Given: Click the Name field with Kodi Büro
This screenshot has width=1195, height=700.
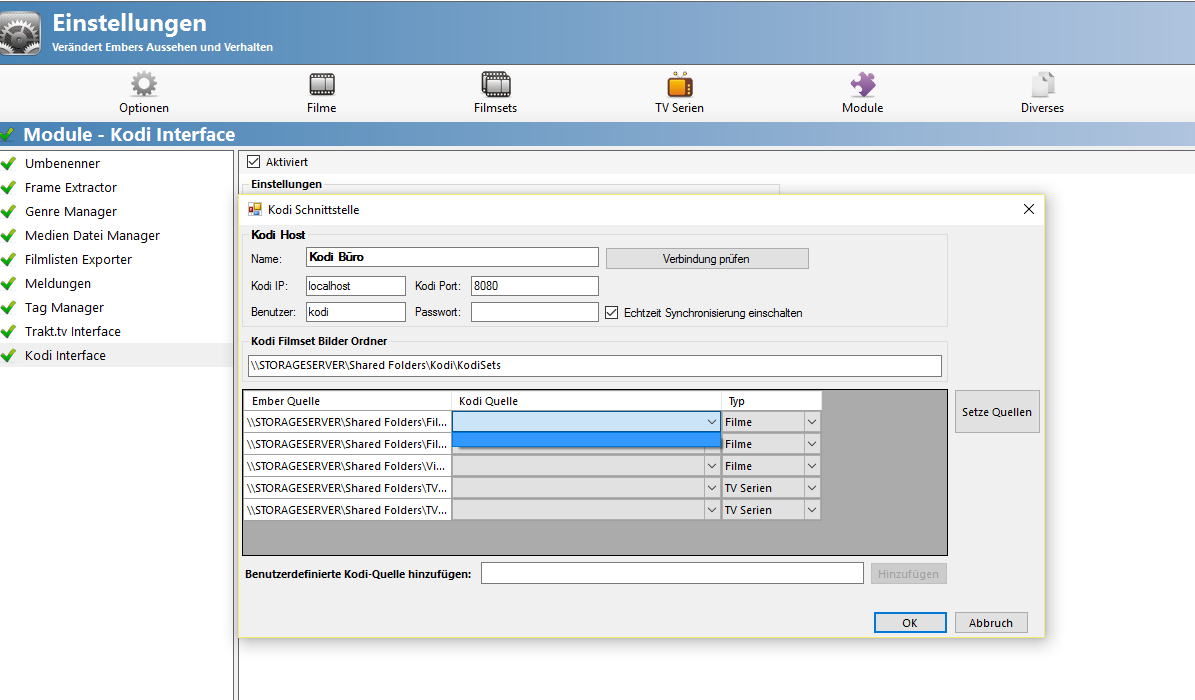Looking at the screenshot, I should 452,257.
